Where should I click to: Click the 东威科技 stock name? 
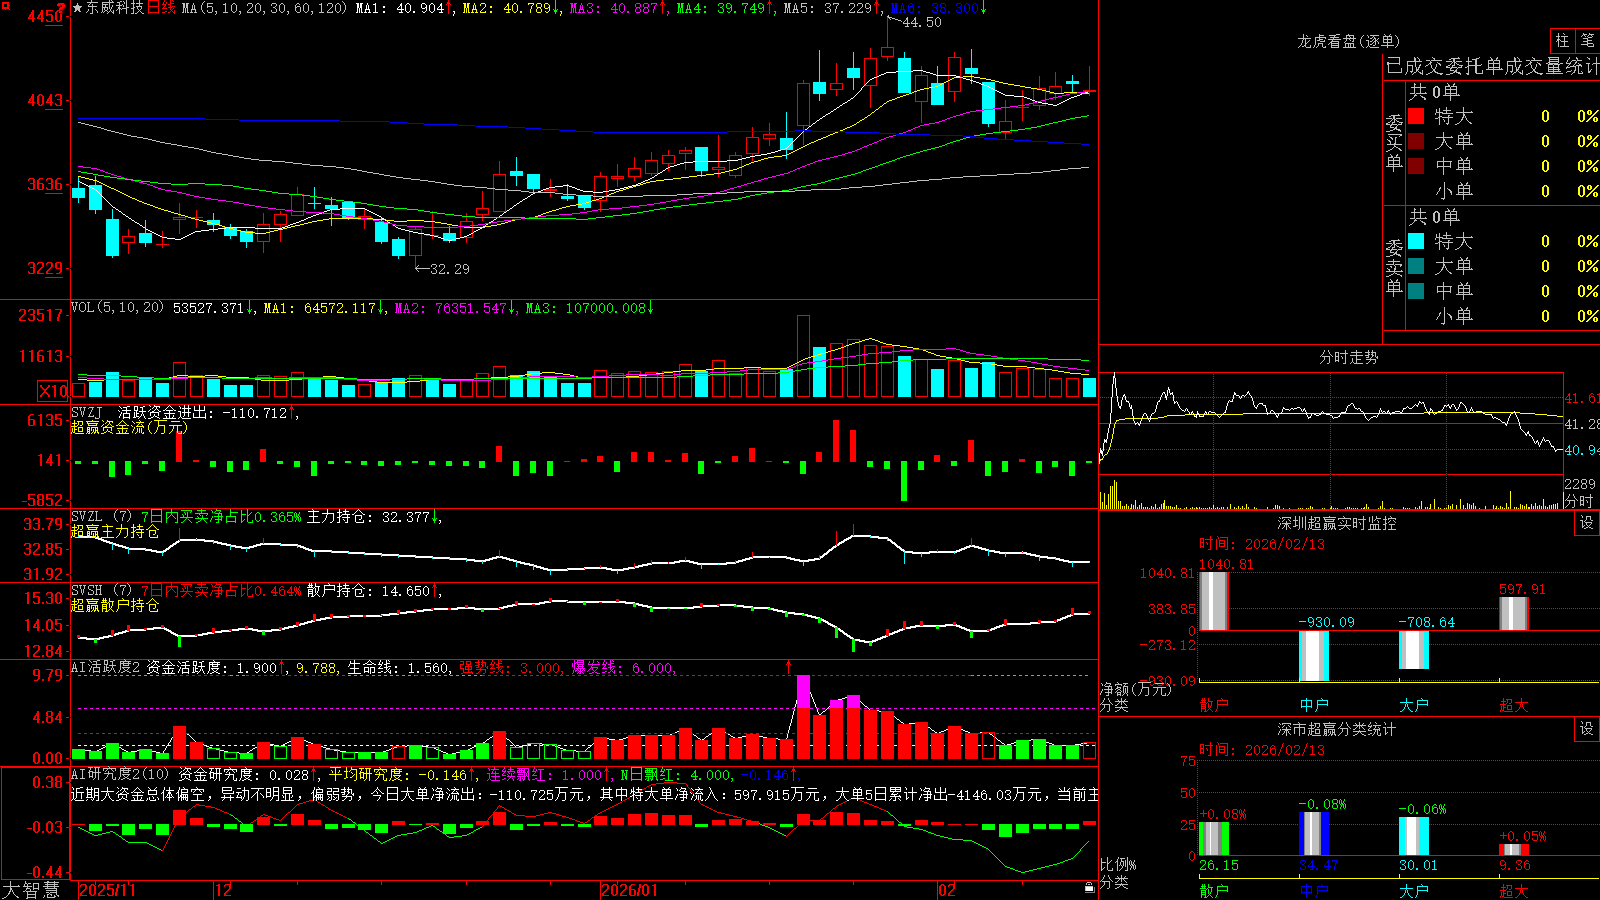pyautogui.click(x=115, y=8)
